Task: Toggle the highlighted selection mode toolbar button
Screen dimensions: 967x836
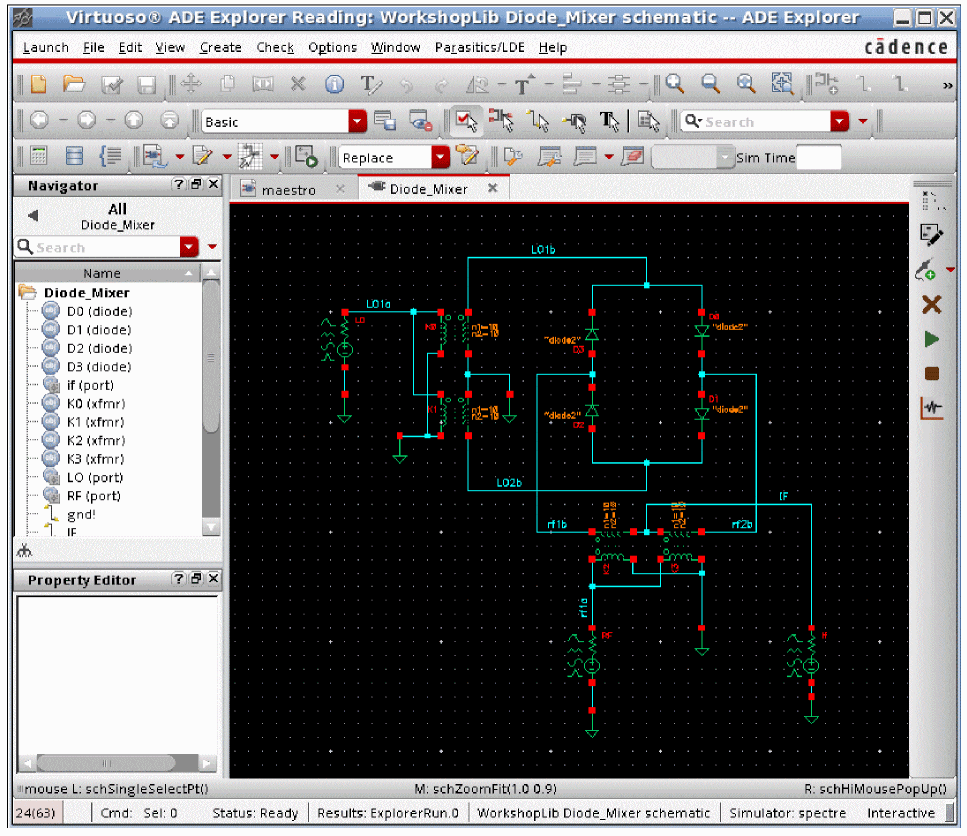Action: (x=463, y=121)
